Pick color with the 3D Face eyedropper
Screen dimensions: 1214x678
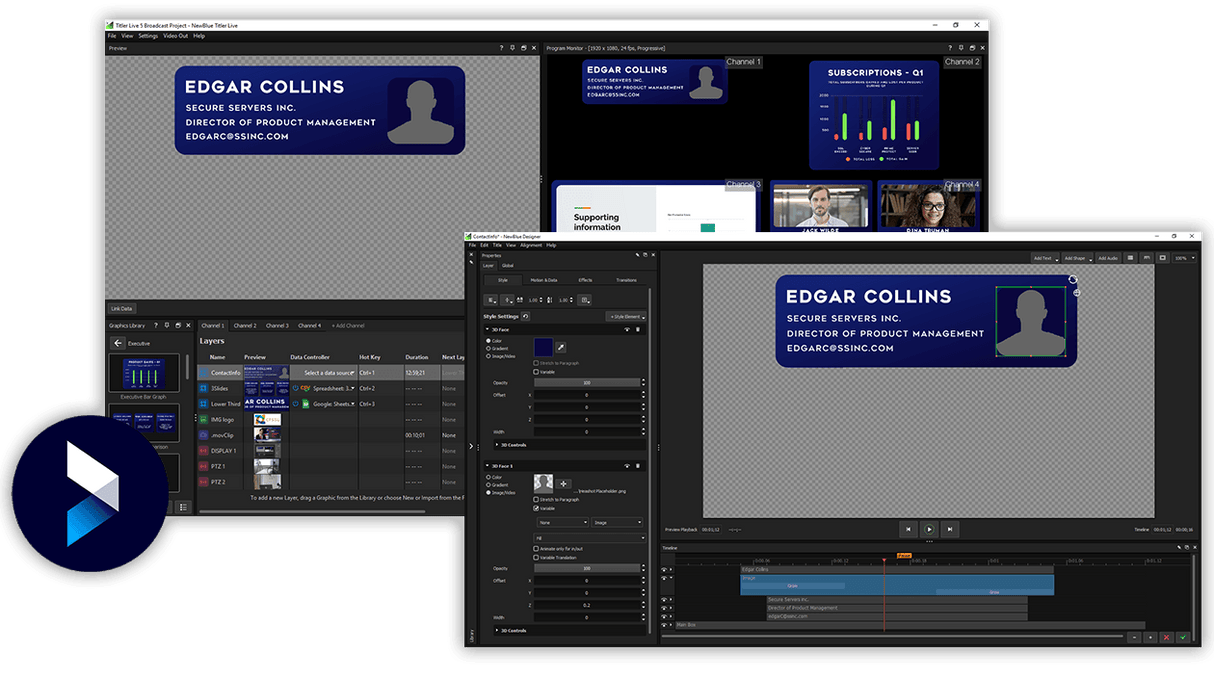[561, 347]
